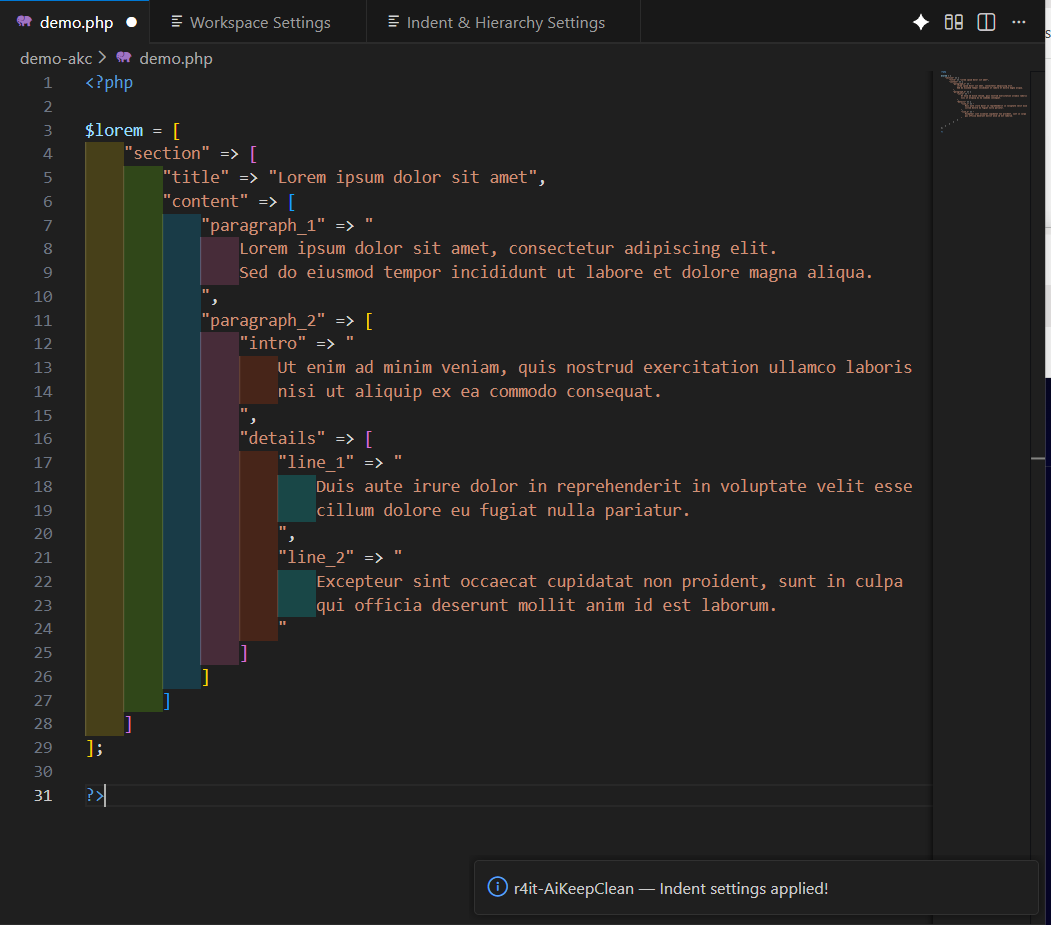Expand the demo-akc breadcrumb dropdown
1051x925 pixels.
pos(56,58)
